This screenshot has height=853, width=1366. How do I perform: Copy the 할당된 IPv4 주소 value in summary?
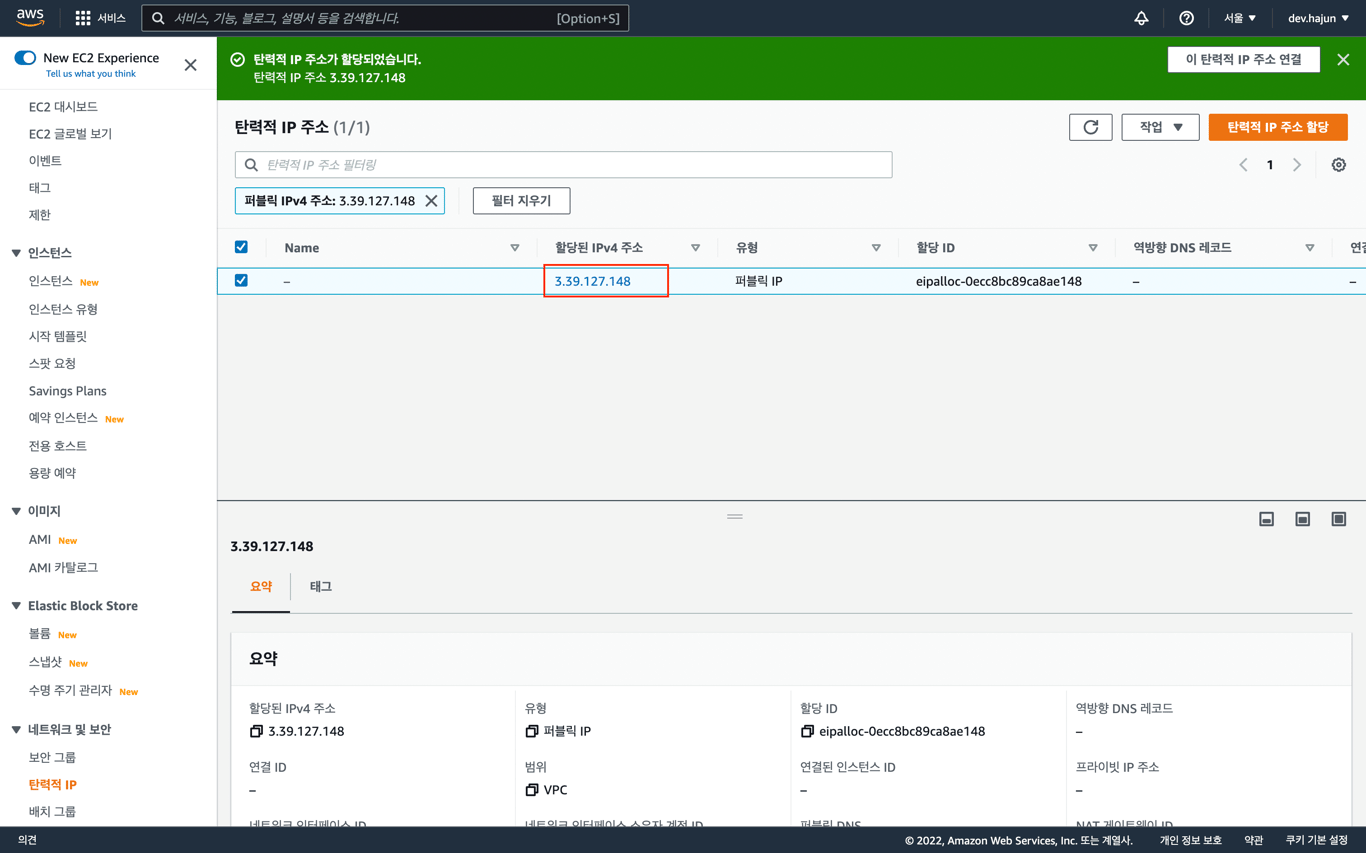256,732
